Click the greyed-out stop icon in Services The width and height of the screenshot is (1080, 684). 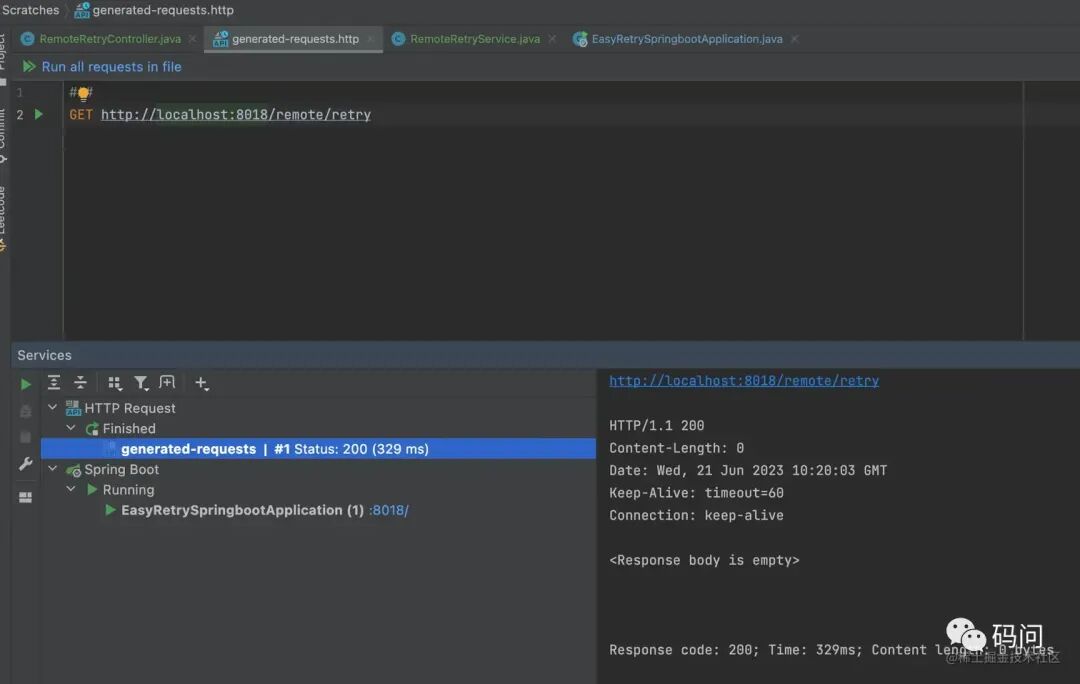25,437
